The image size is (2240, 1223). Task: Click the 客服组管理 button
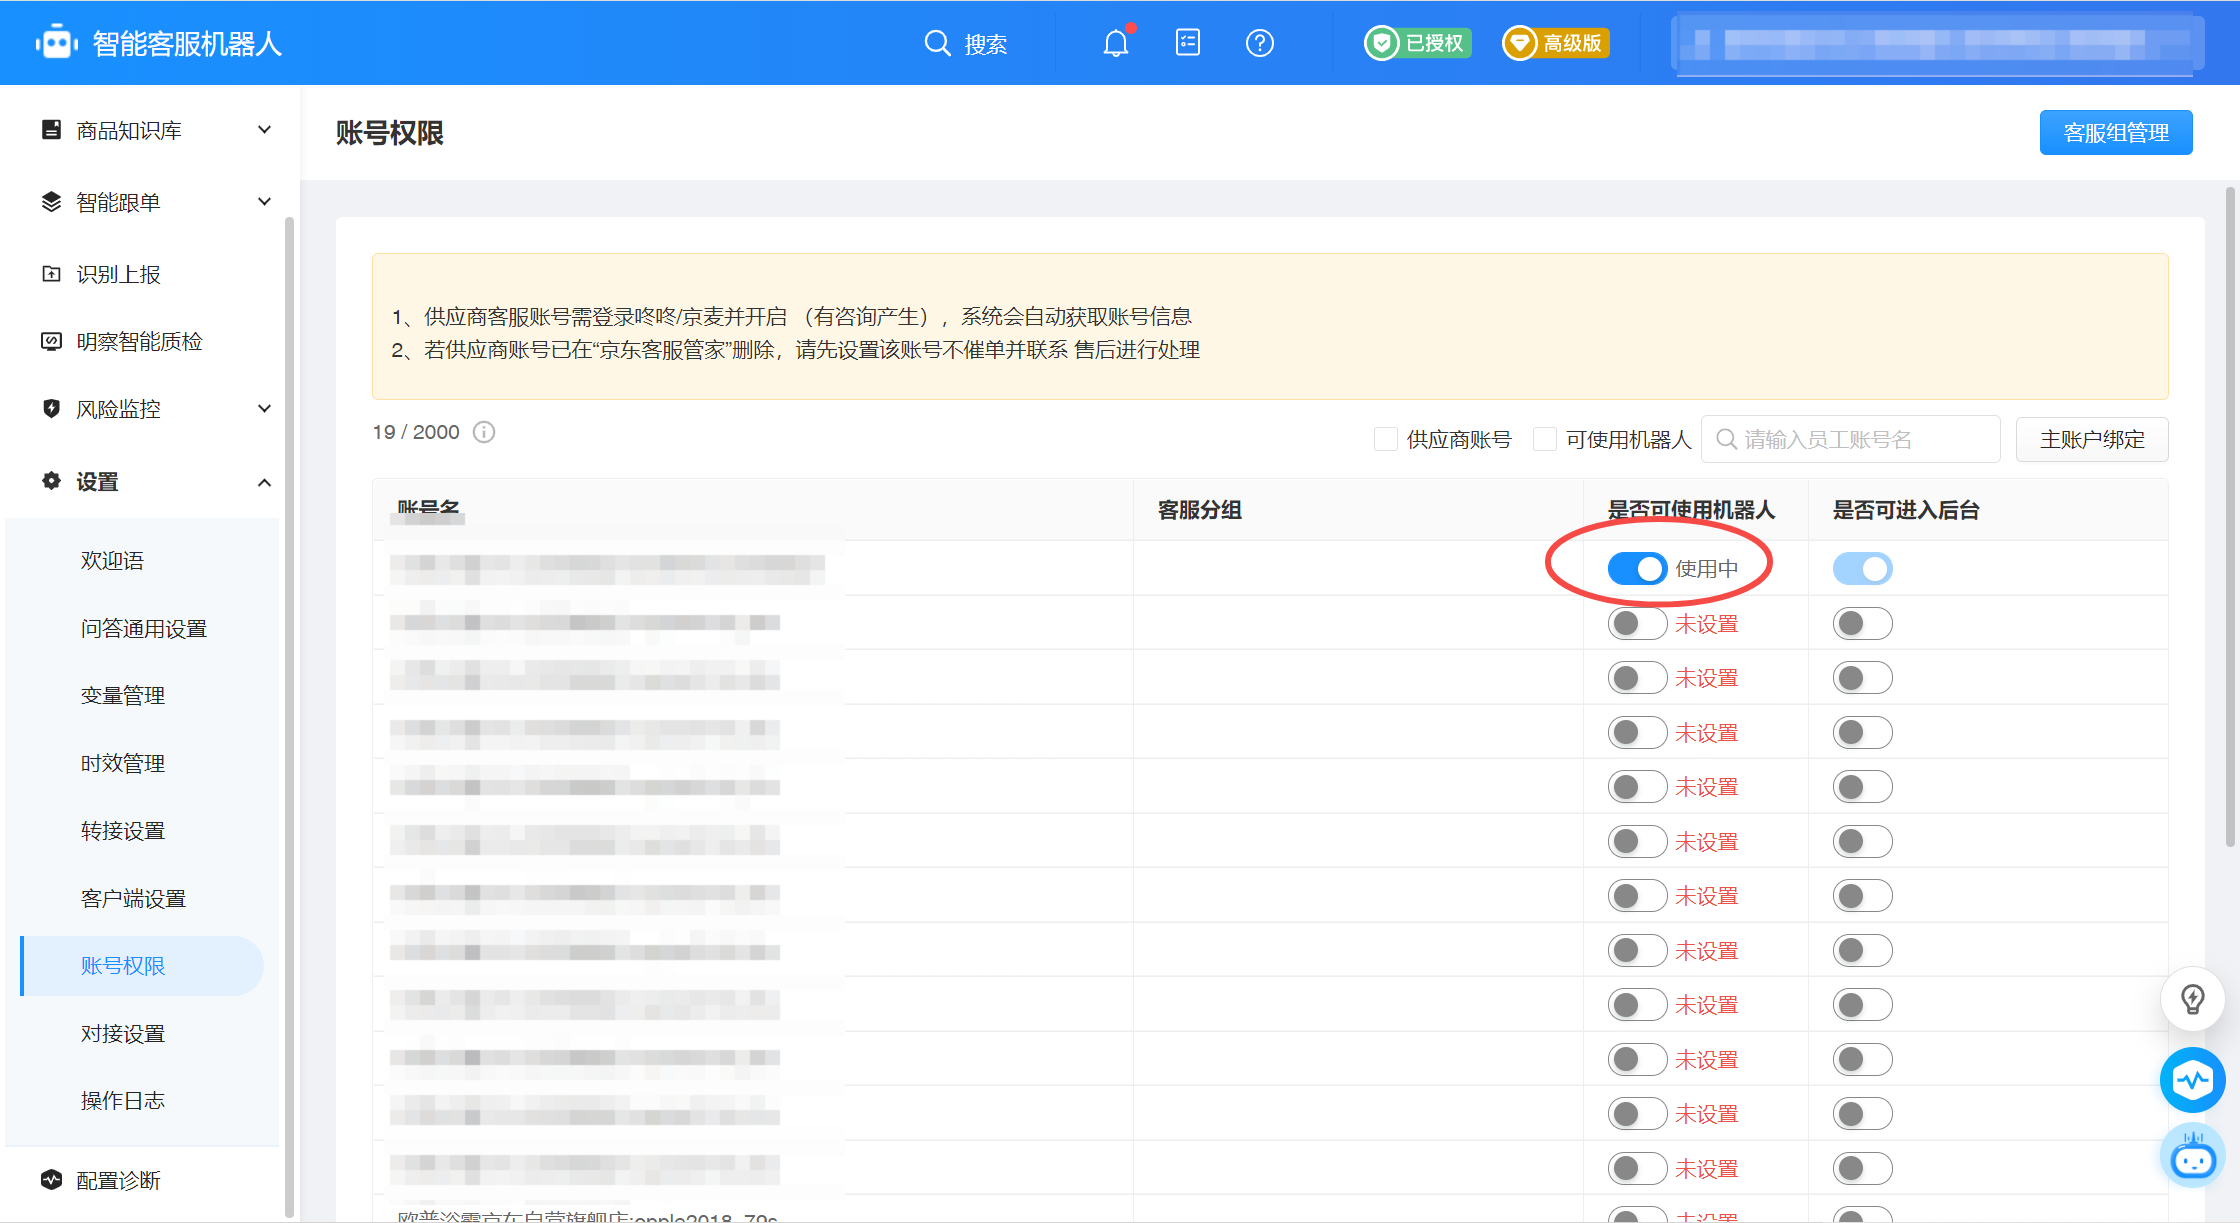click(2116, 132)
